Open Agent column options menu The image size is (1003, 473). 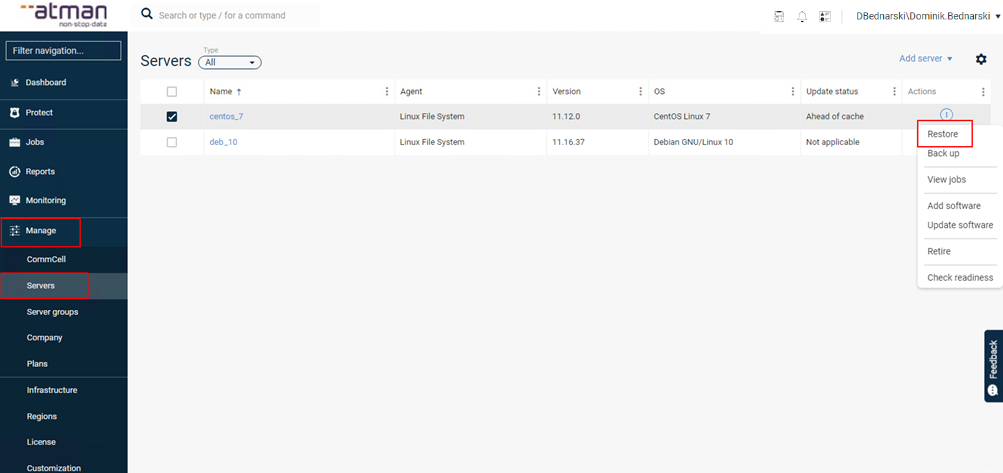point(539,92)
